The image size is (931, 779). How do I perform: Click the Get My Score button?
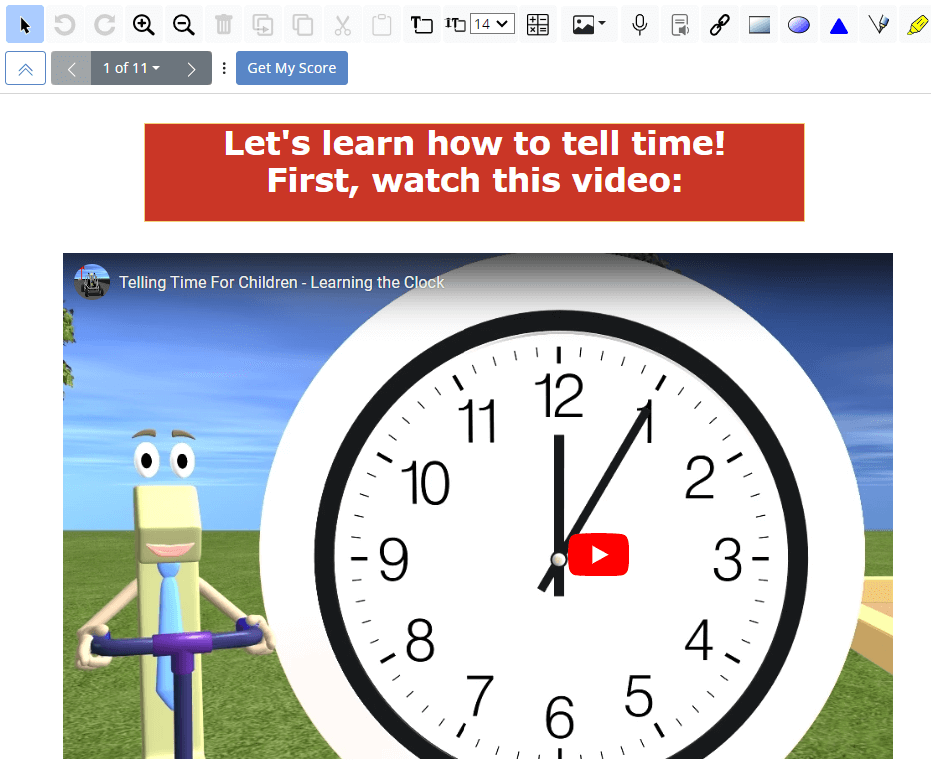pos(291,68)
